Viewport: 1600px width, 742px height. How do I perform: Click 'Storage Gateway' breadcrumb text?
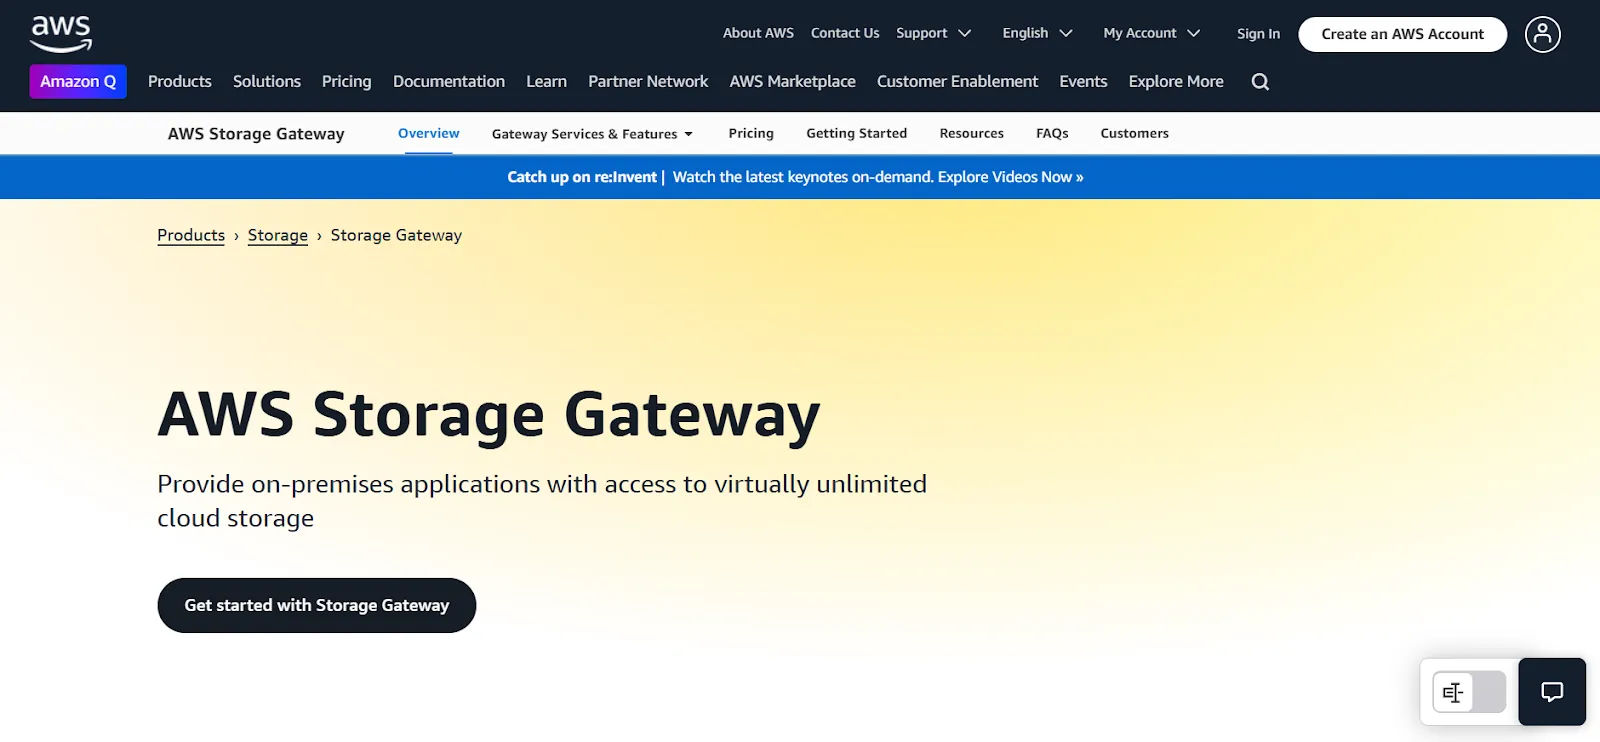pyautogui.click(x=396, y=235)
